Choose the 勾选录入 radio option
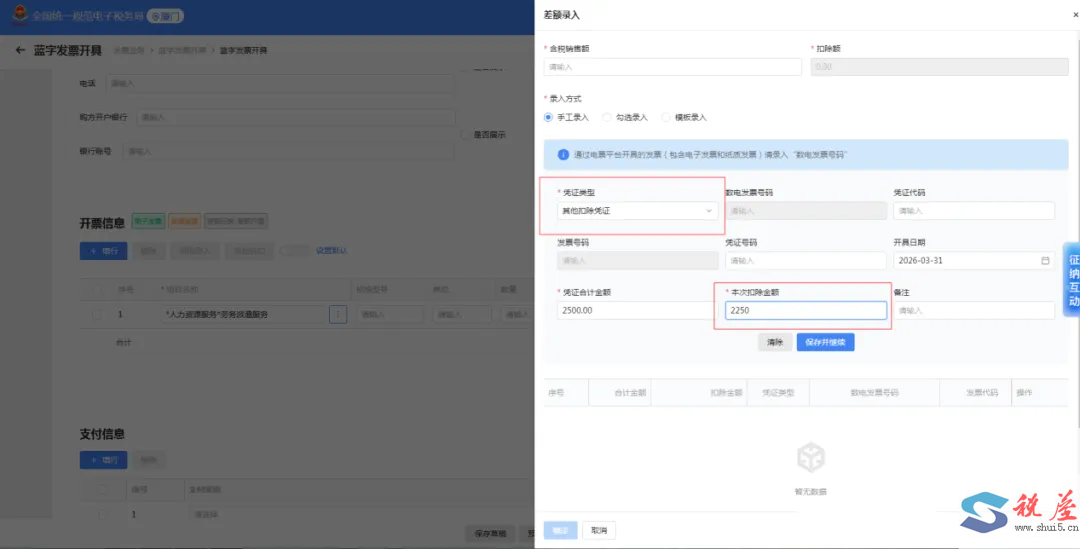 click(x=625, y=117)
